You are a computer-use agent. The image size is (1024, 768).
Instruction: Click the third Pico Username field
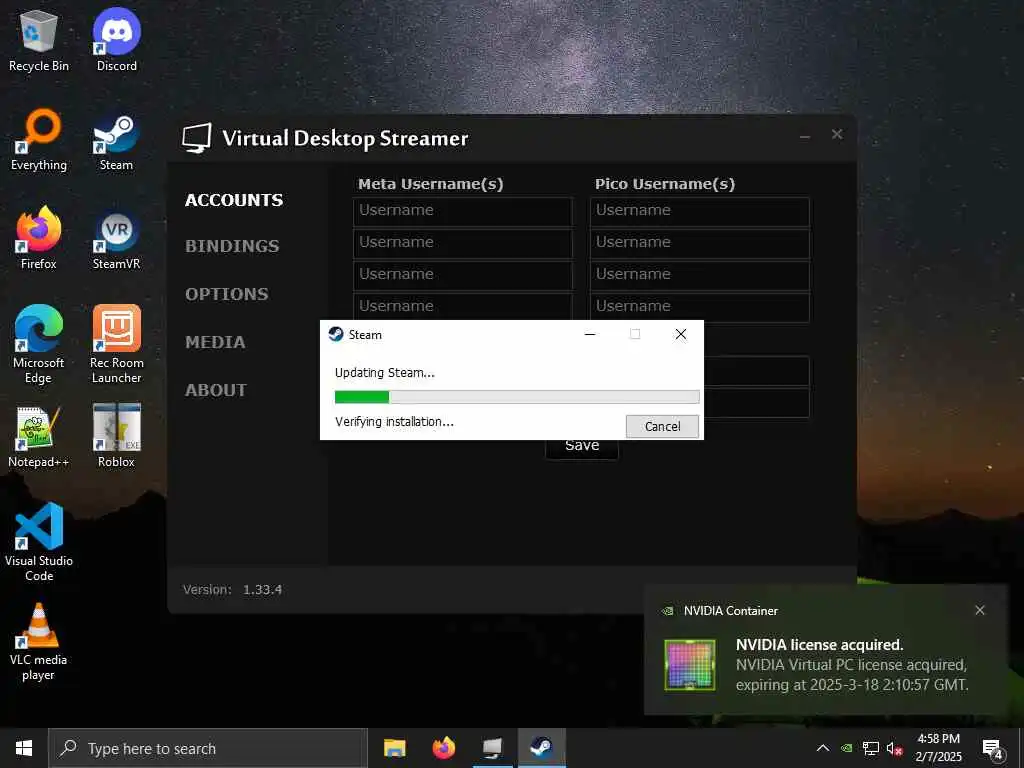click(x=699, y=276)
